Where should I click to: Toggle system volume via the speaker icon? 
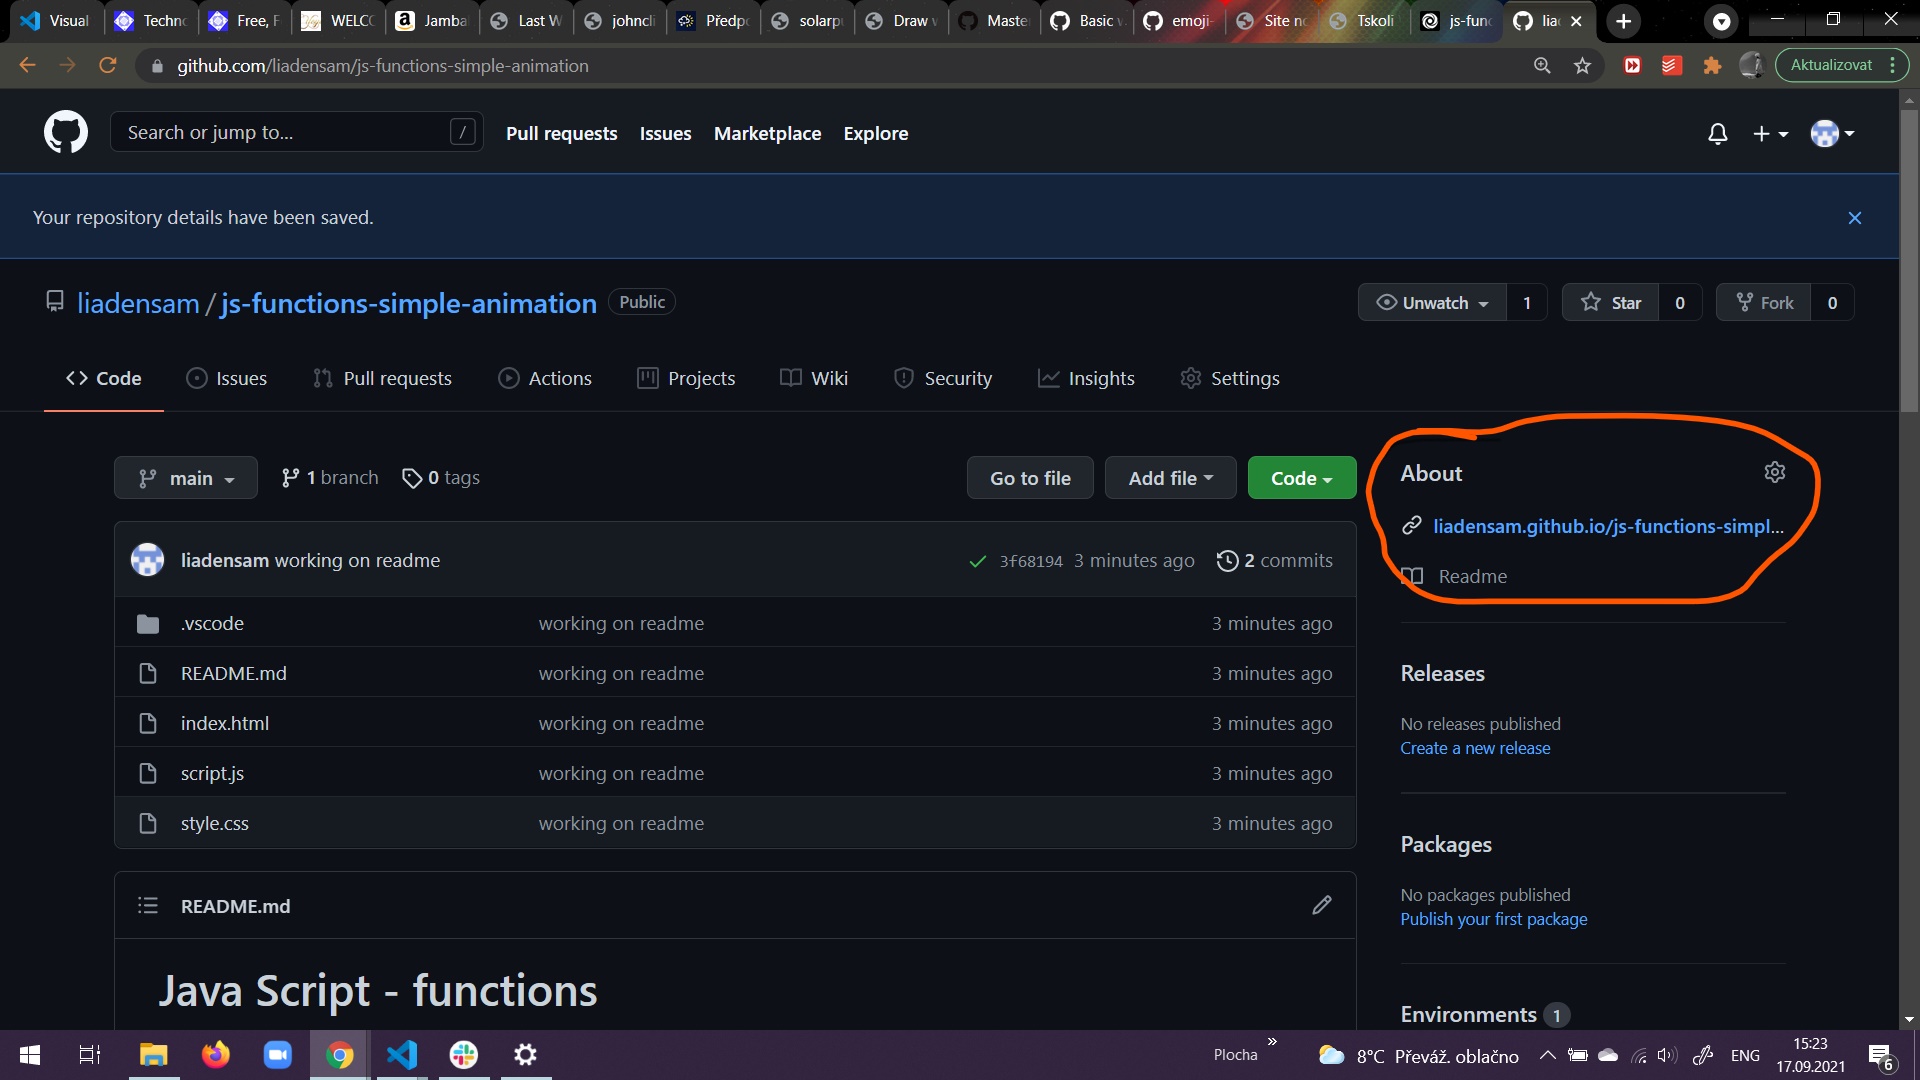tap(1666, 1054)
